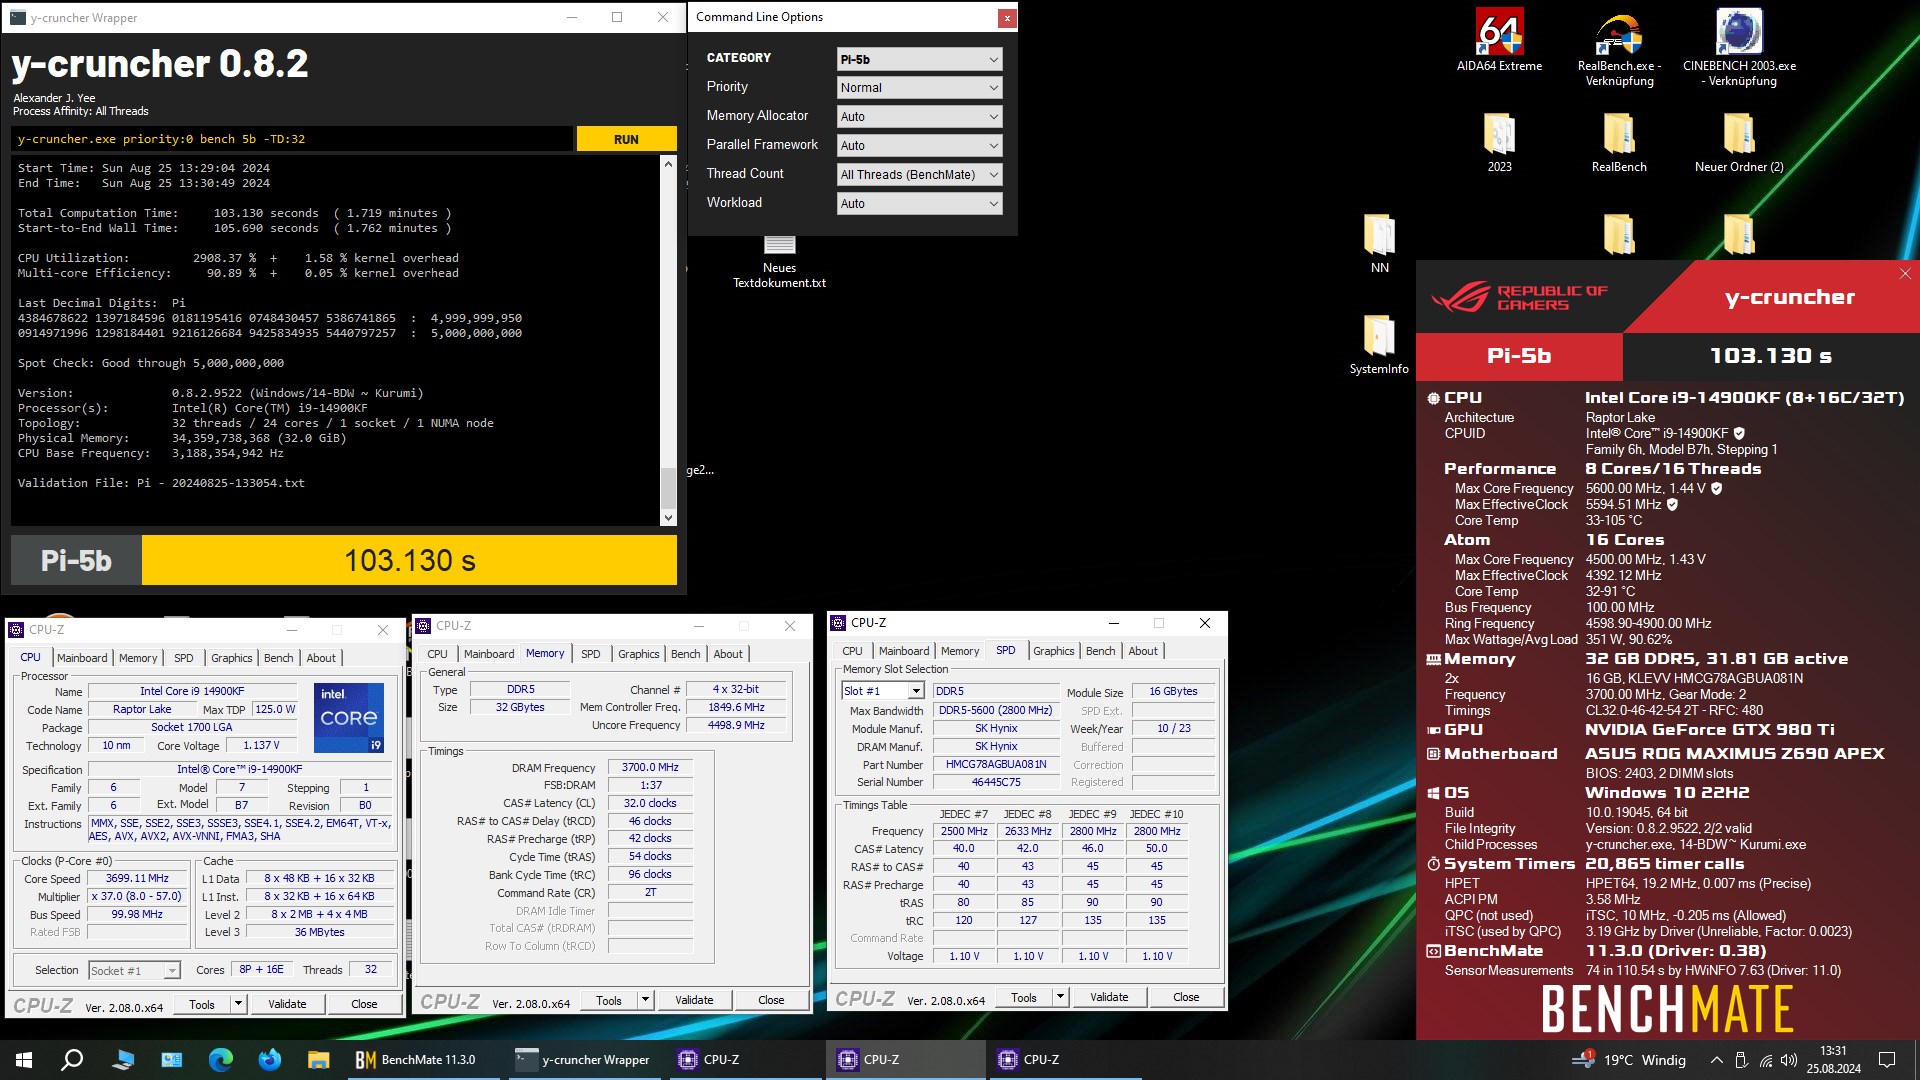Click the 103.130 s result bar

409,560
